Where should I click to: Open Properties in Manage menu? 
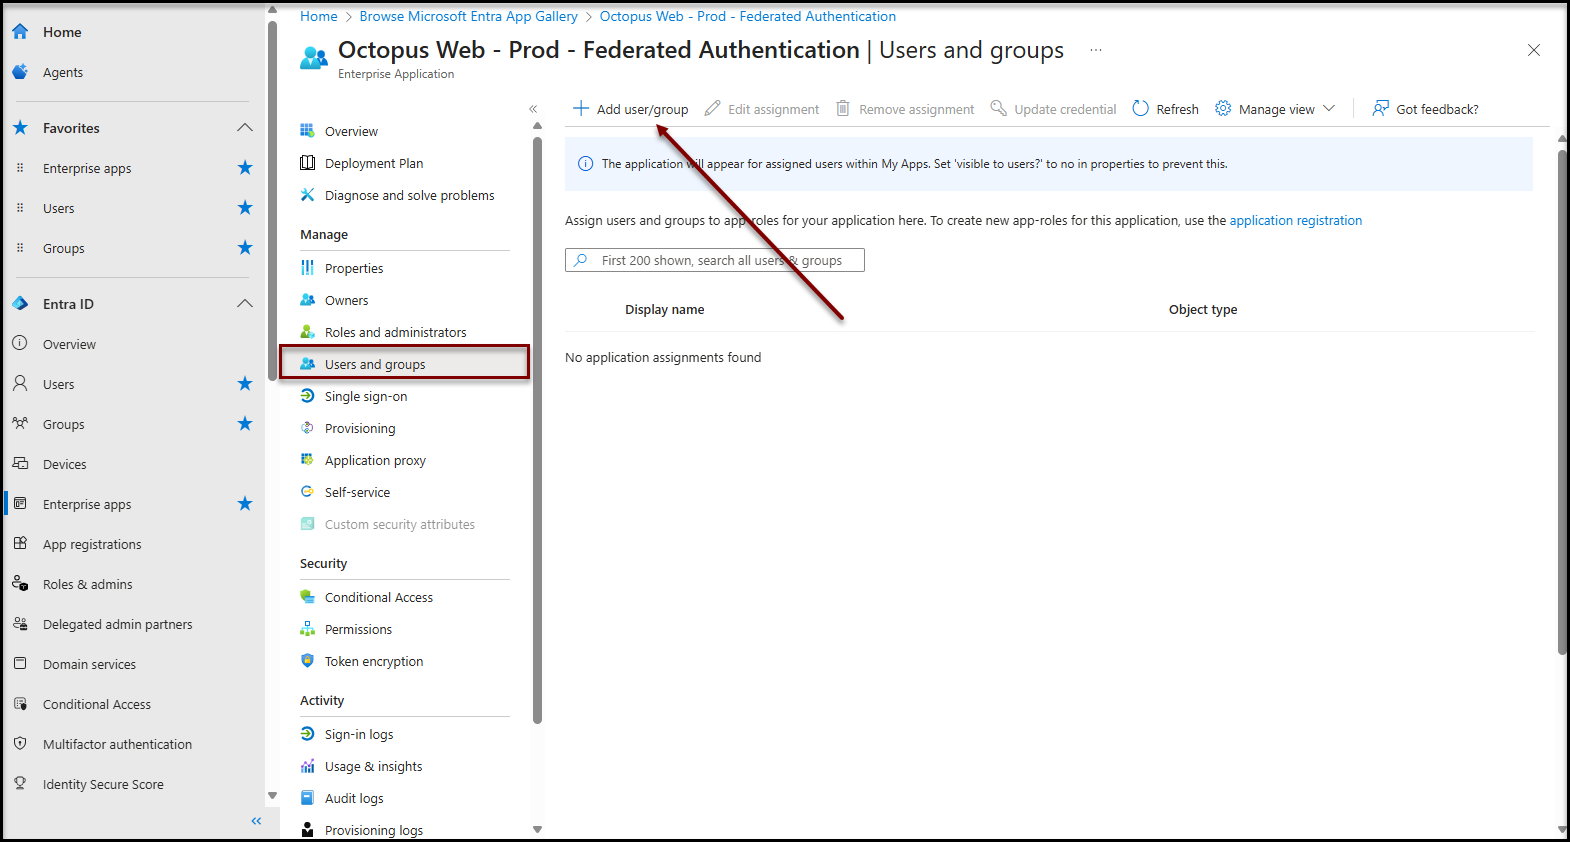[354, 268]
